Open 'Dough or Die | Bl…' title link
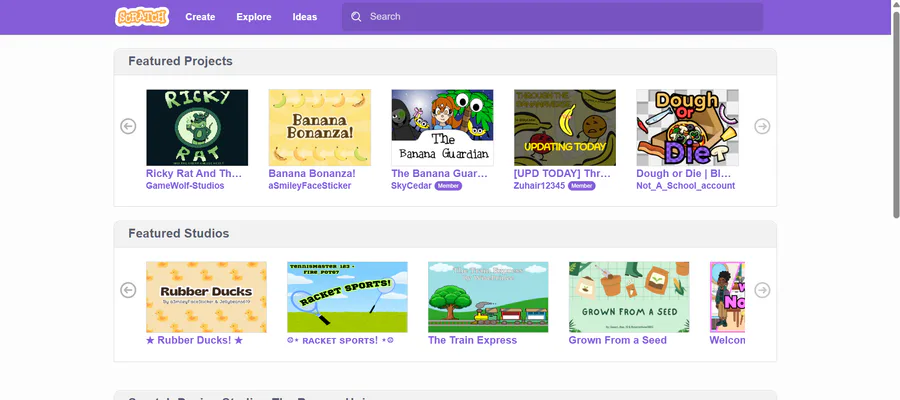 click(684, 173)
